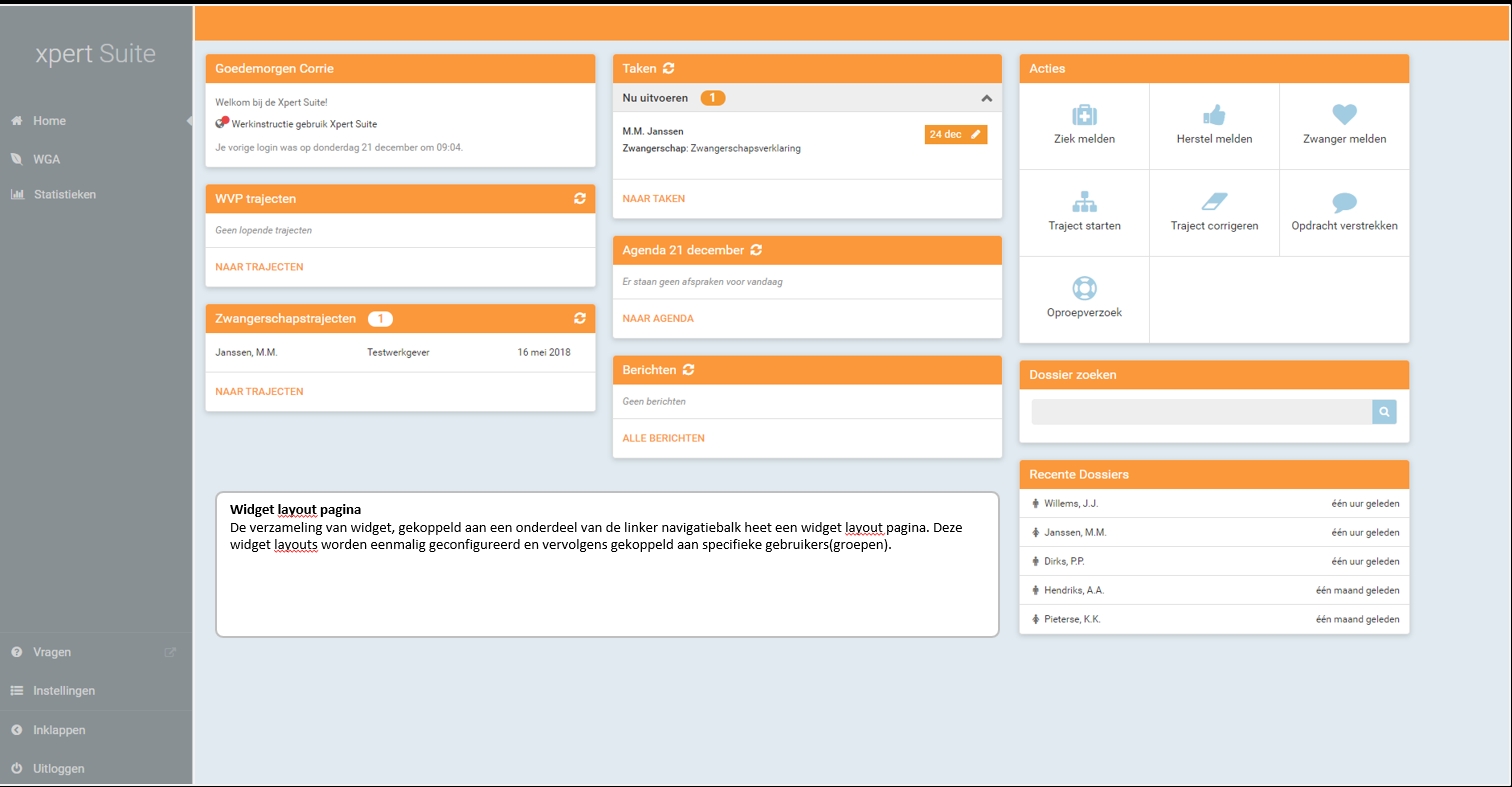Click the Dossier zoeken search field
The width and height of the screenshot is (1512, 787).
(1200, 412)
